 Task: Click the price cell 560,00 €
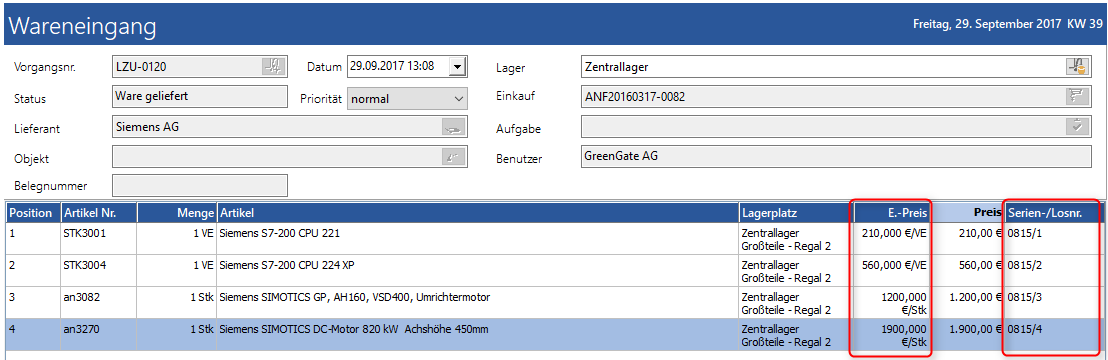[968, 270]
